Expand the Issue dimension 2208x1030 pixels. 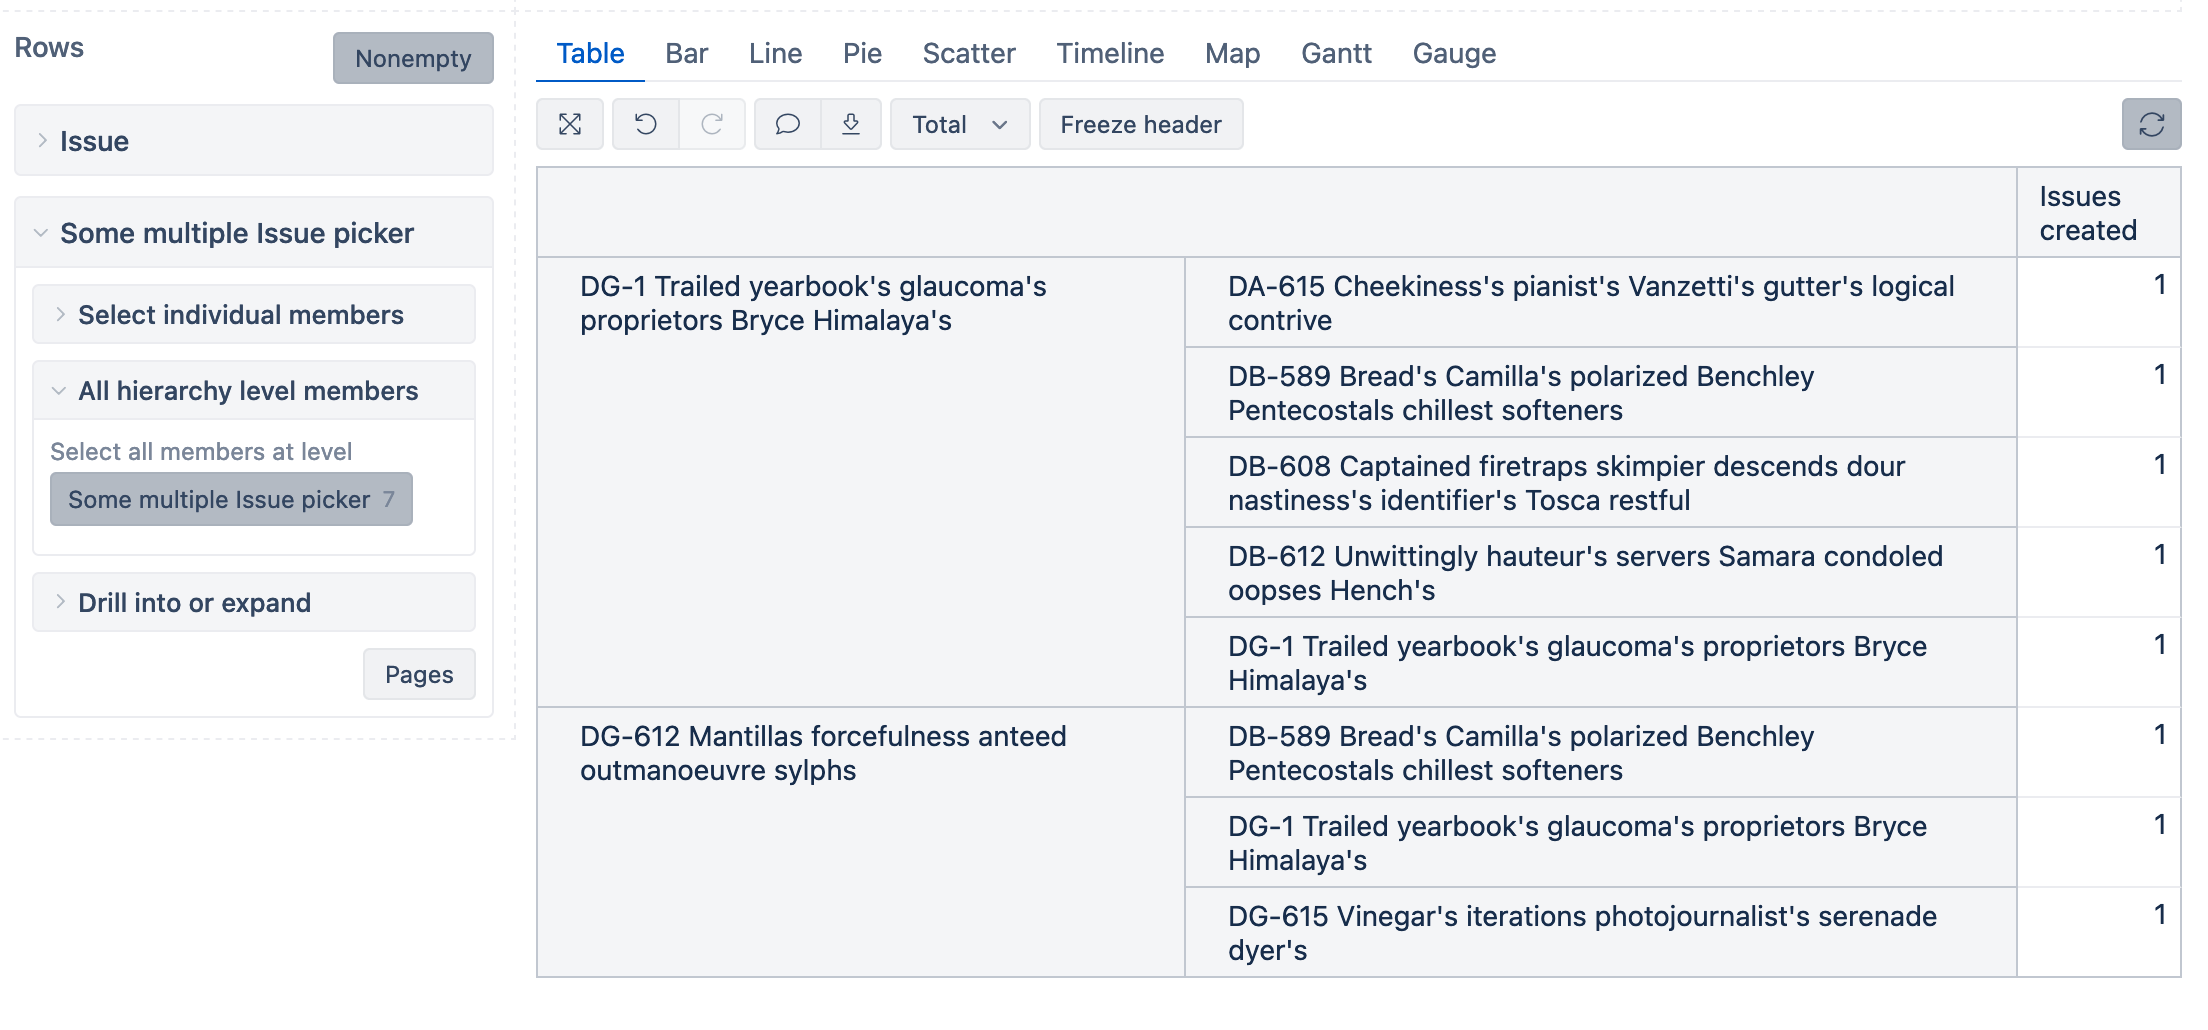(x=94, y=141)
